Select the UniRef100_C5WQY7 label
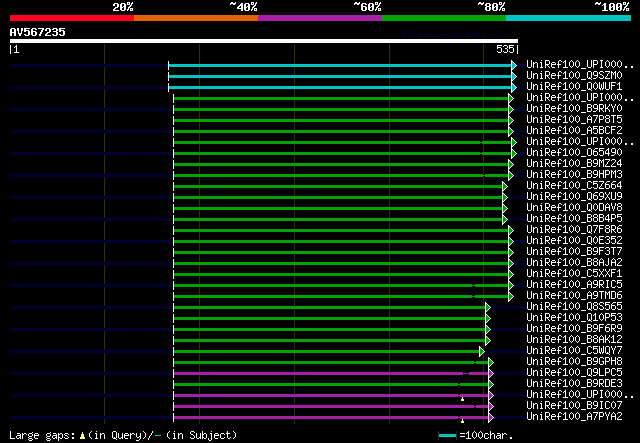 [x=574, y=351]
